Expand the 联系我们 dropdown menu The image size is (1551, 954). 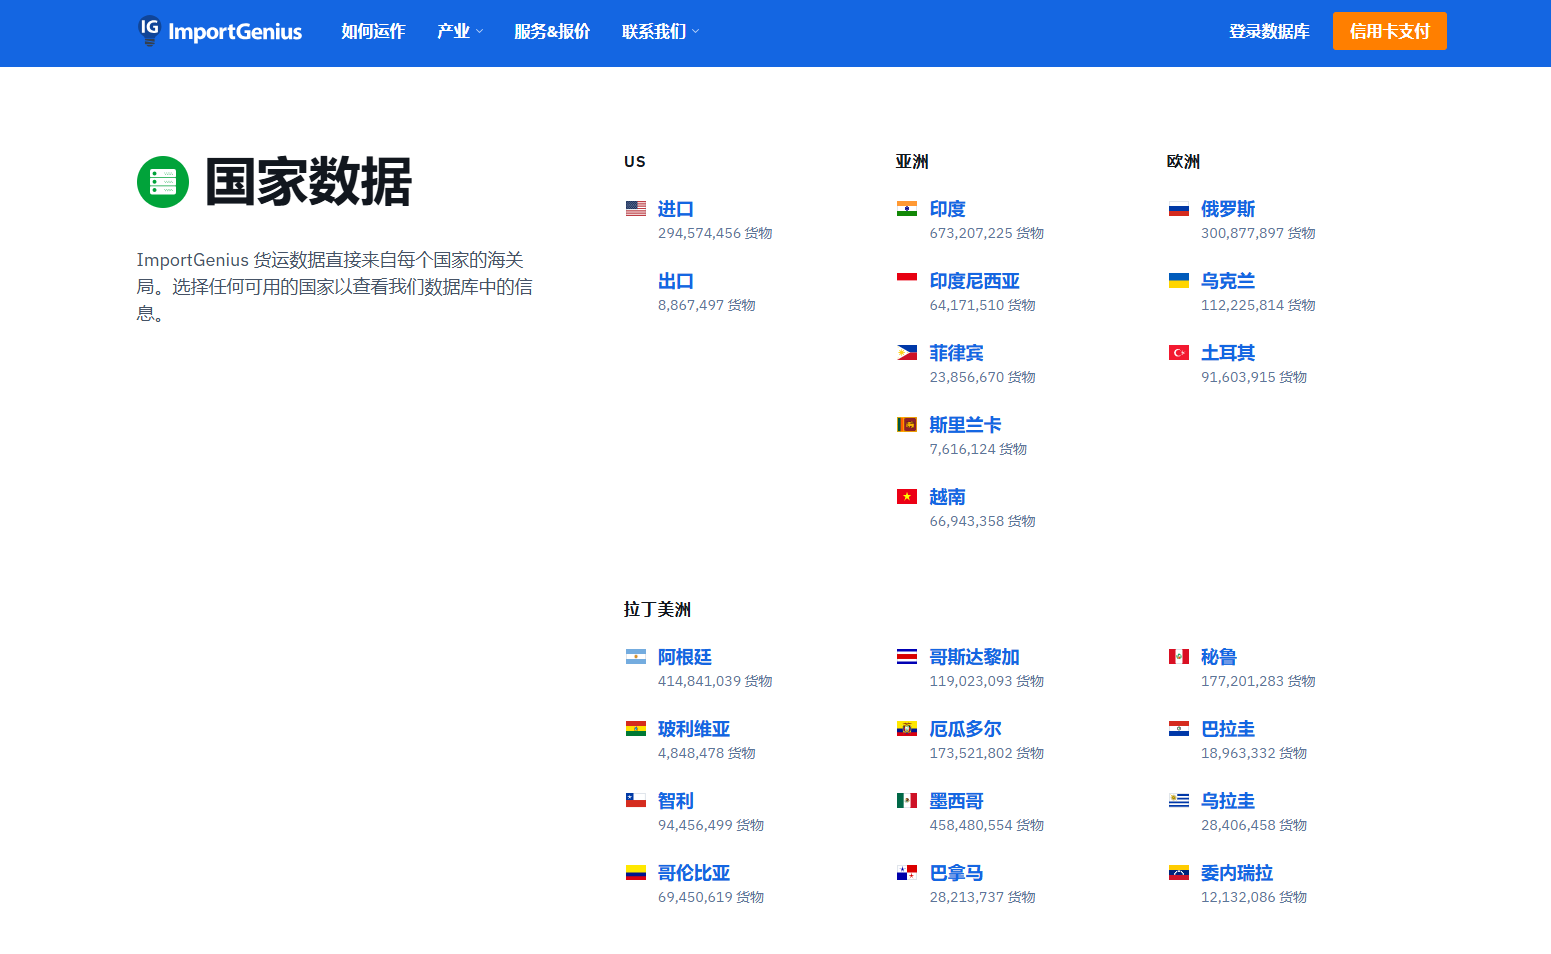[660, 32]
